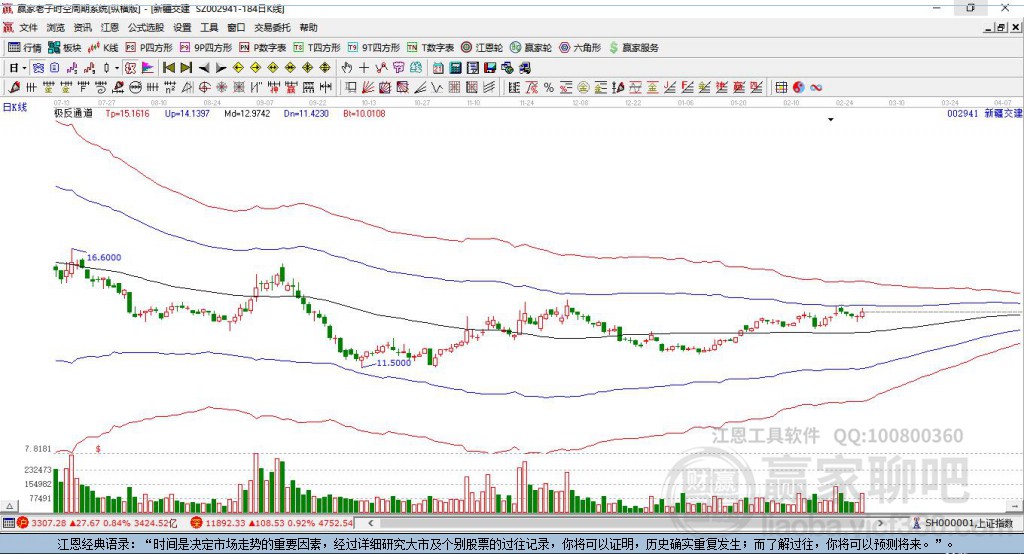Open the 公式选股 menu

click(x=146, y=27)
